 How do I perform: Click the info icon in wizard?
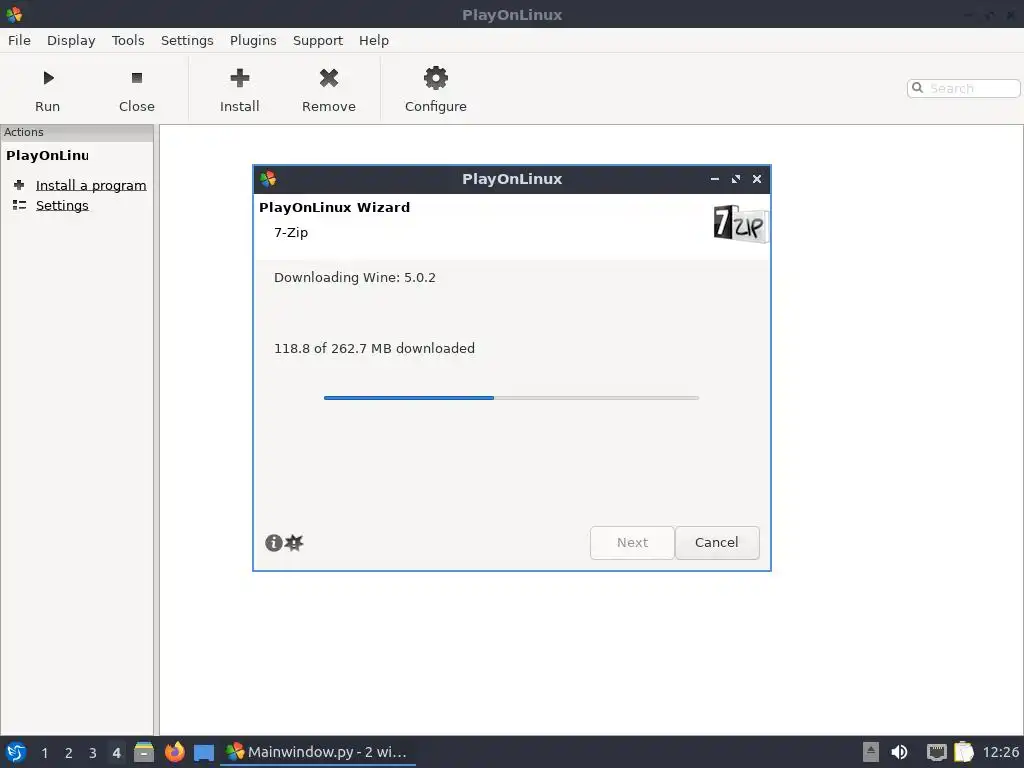tap(274, 543)
